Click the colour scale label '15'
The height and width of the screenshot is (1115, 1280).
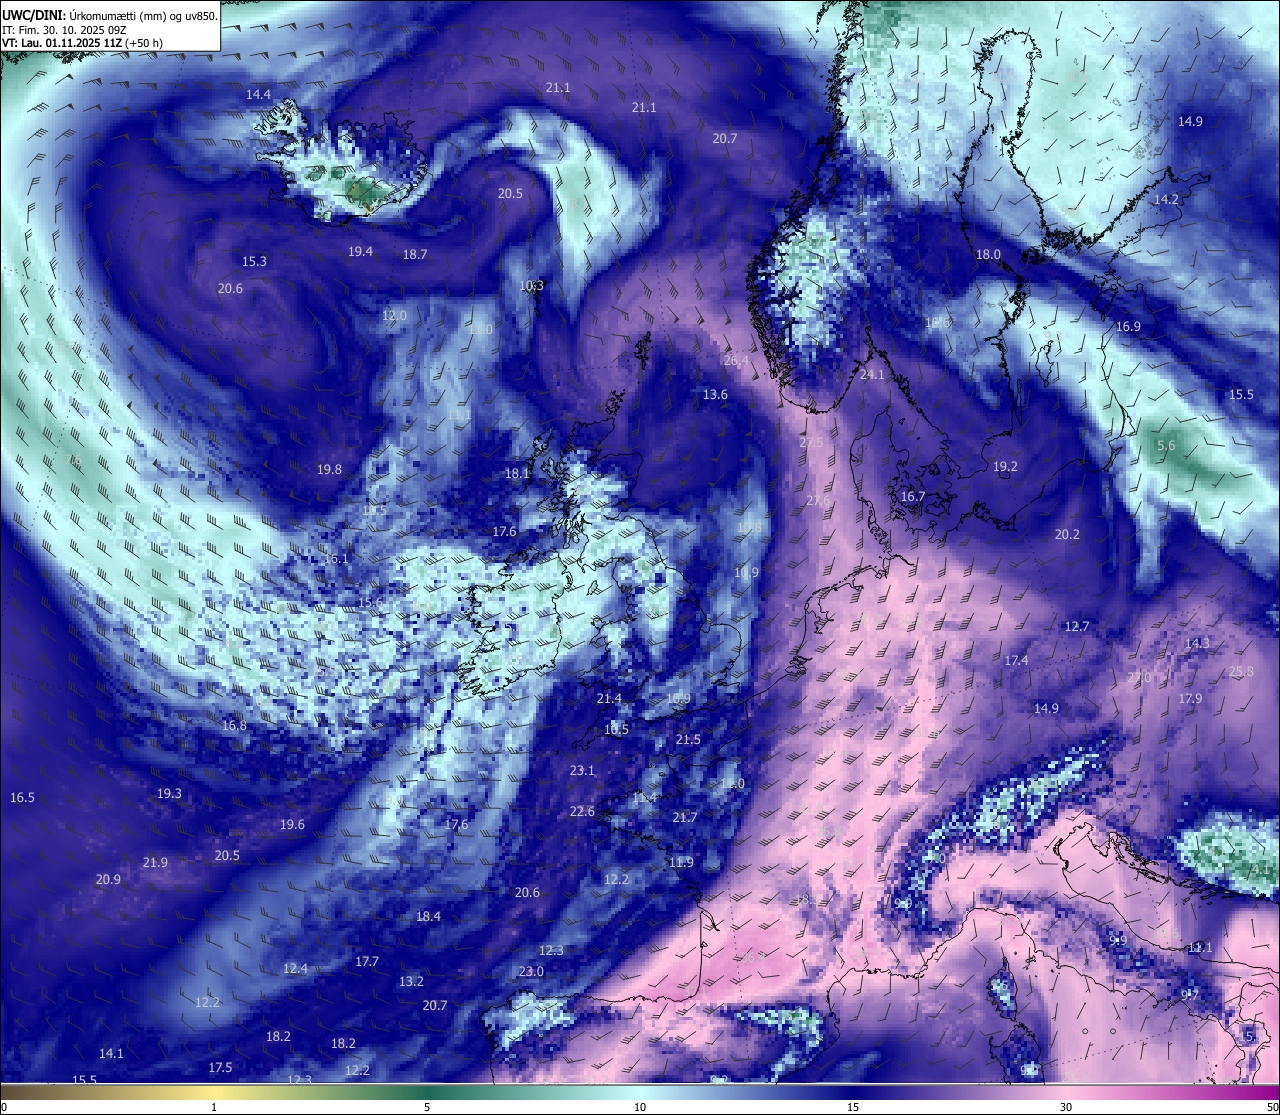tap(853, 1107)
